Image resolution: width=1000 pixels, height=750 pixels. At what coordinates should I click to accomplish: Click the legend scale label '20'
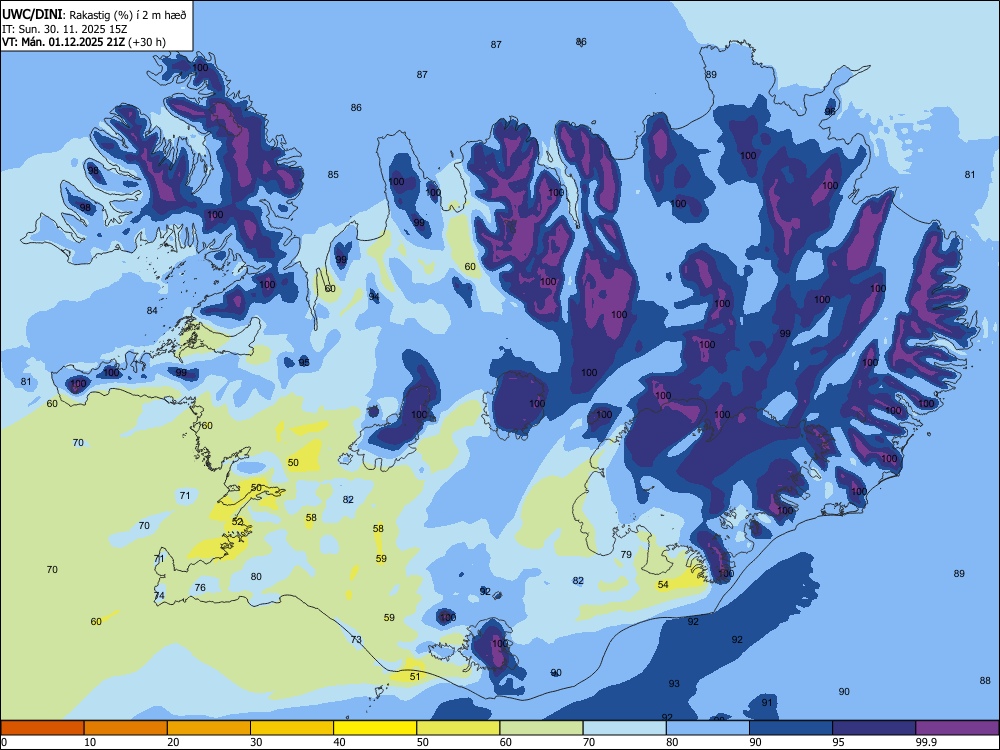pos(173,742)
